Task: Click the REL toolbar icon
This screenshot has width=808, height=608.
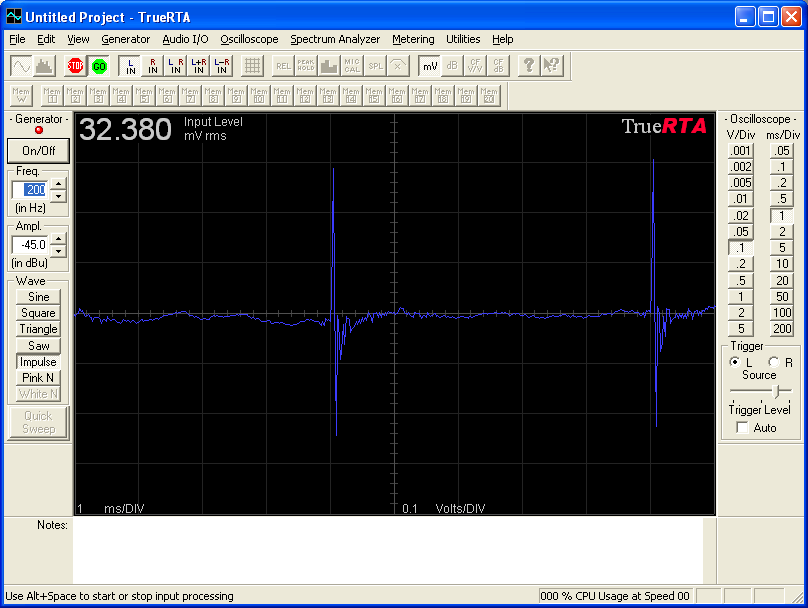Action: (283, 66)
